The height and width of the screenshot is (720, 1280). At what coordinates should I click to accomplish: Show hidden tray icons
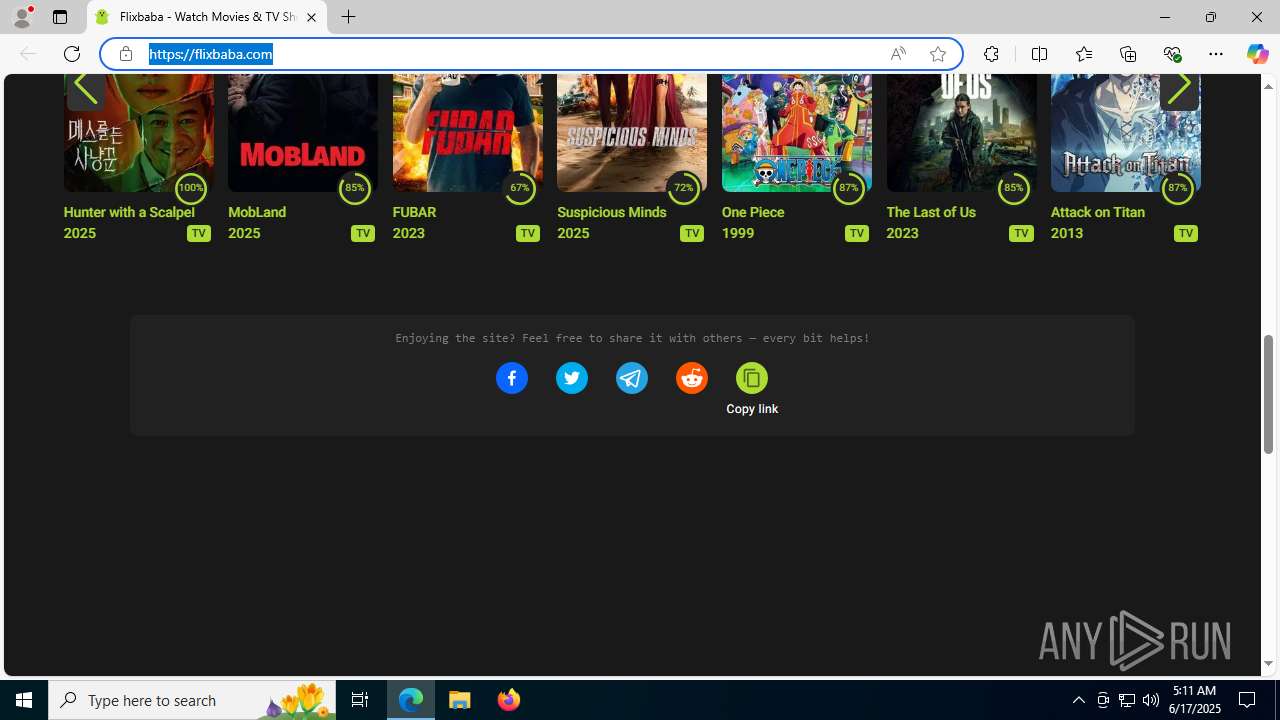coord(1079,700)
